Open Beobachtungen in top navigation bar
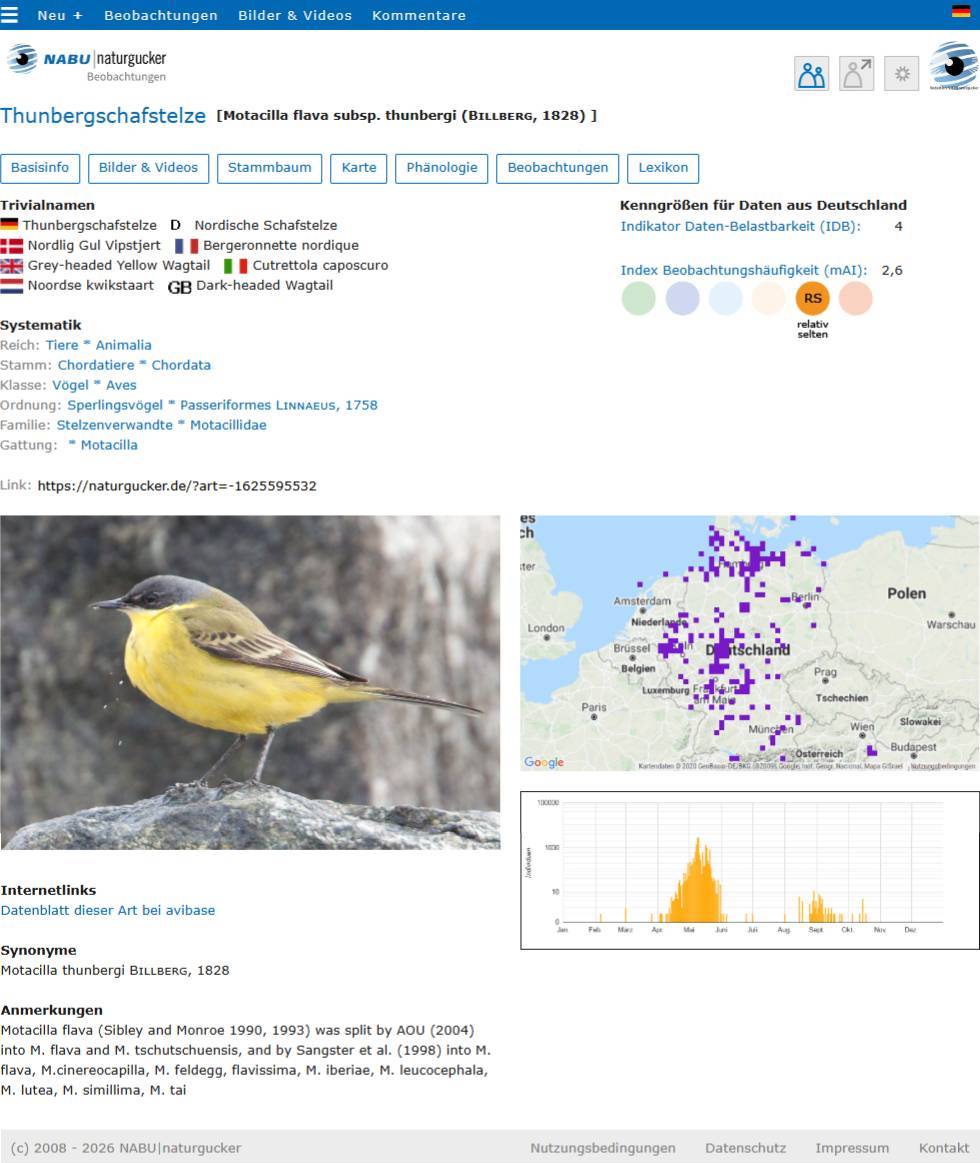 (161, 16)
